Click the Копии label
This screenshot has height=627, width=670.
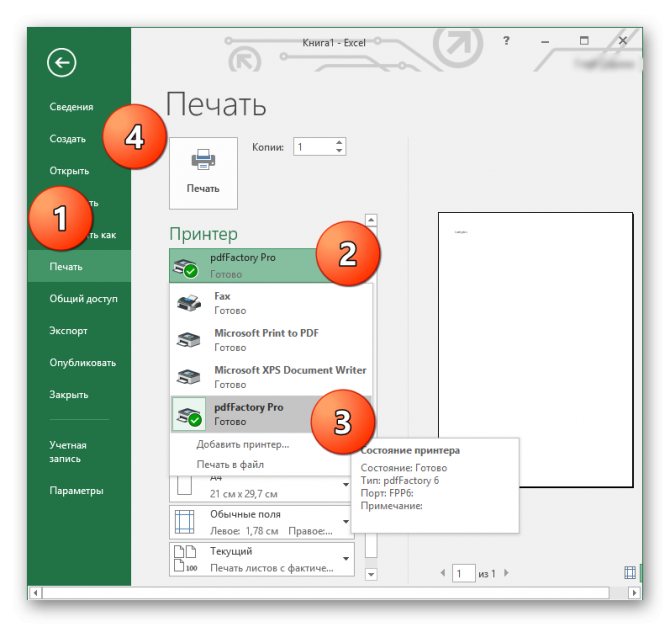tap(268, 147)
